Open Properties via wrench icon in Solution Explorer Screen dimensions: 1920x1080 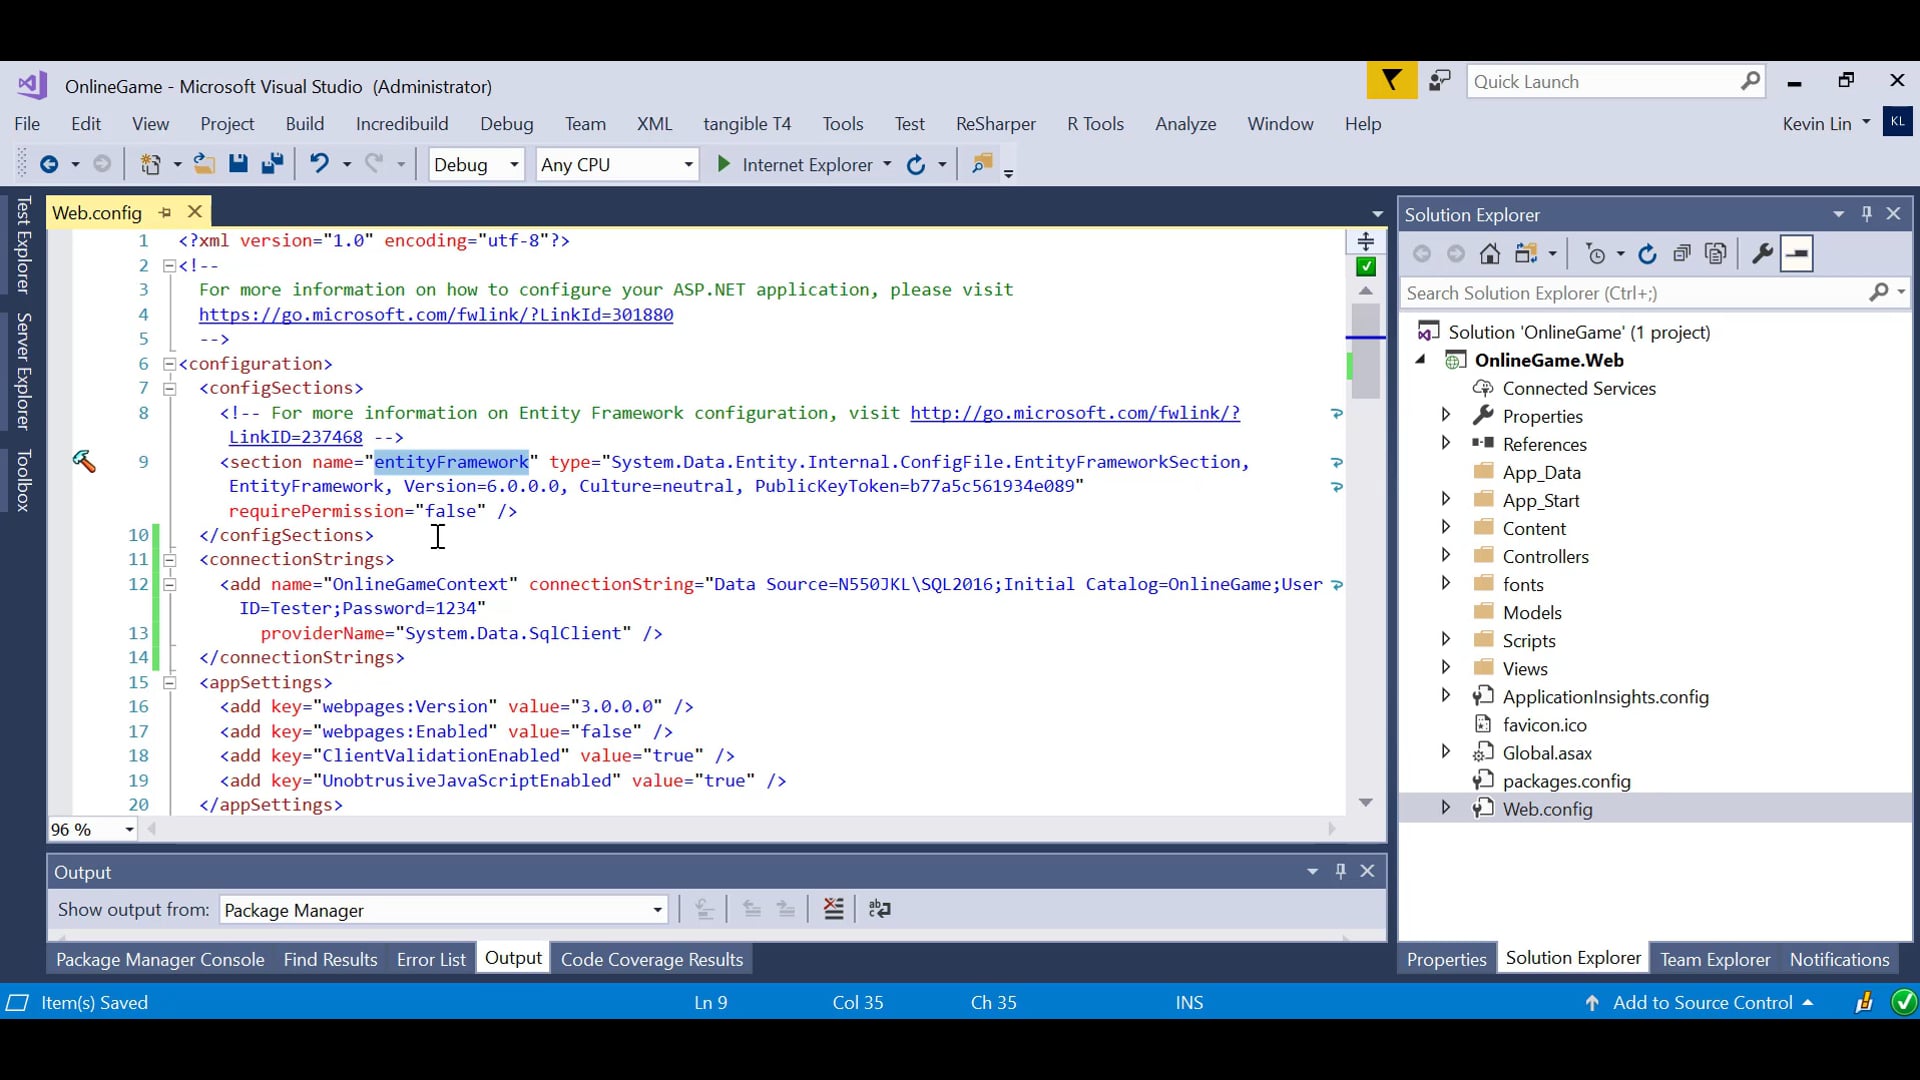(1761, 254)
